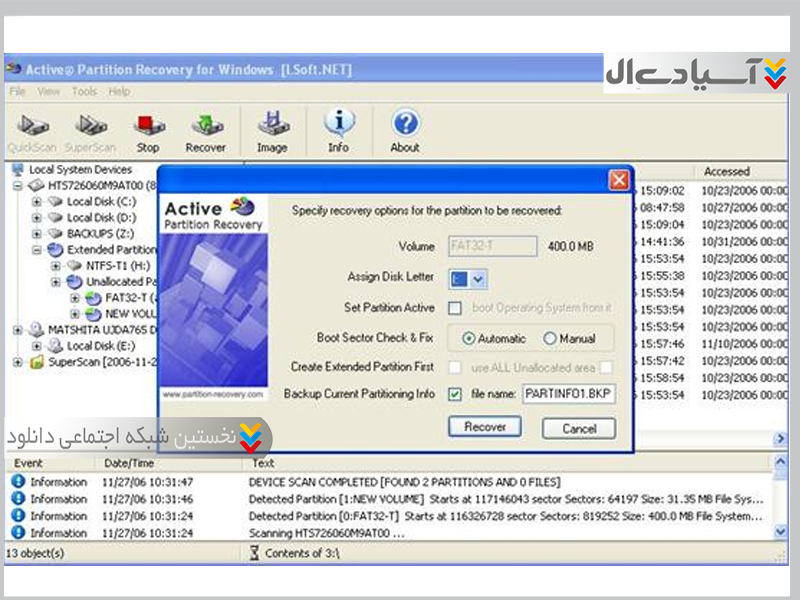Select Automatic boot sector check option

click(x=469, y=339)
